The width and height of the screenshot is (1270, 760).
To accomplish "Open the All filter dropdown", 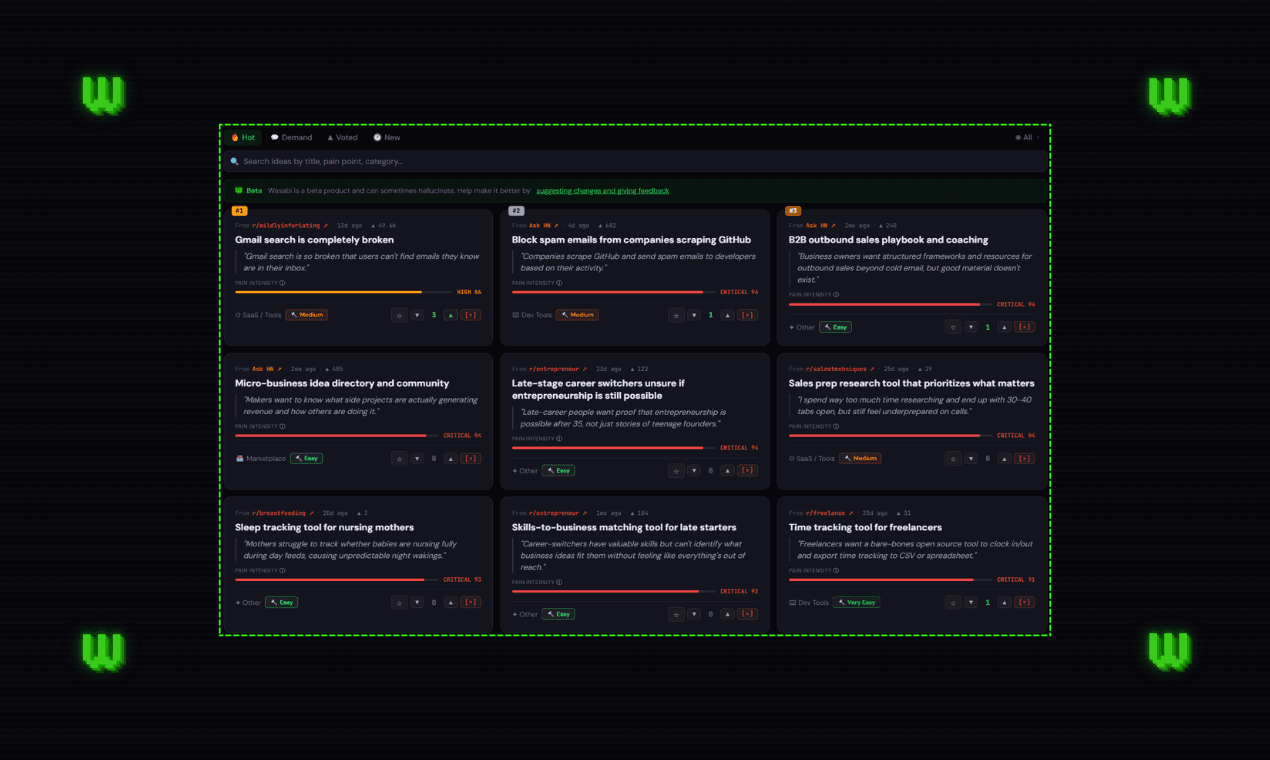I will [x=1027, y=137].
